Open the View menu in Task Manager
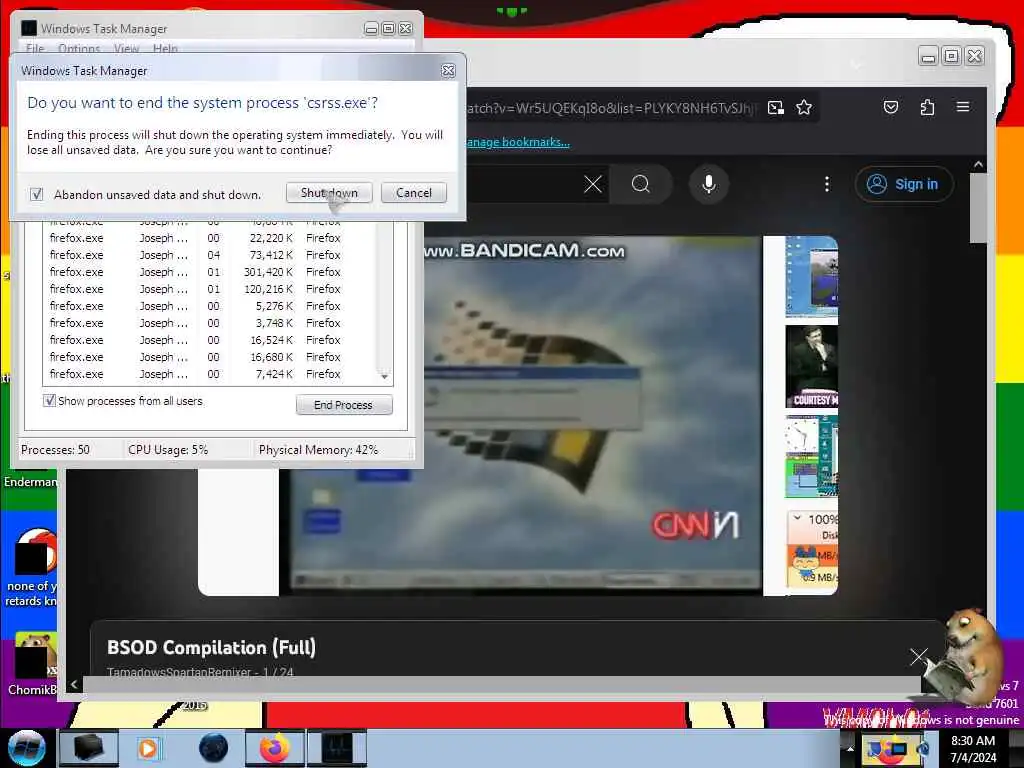The width and height of the screenshot is (1024, 768). (x=126, y=48)
